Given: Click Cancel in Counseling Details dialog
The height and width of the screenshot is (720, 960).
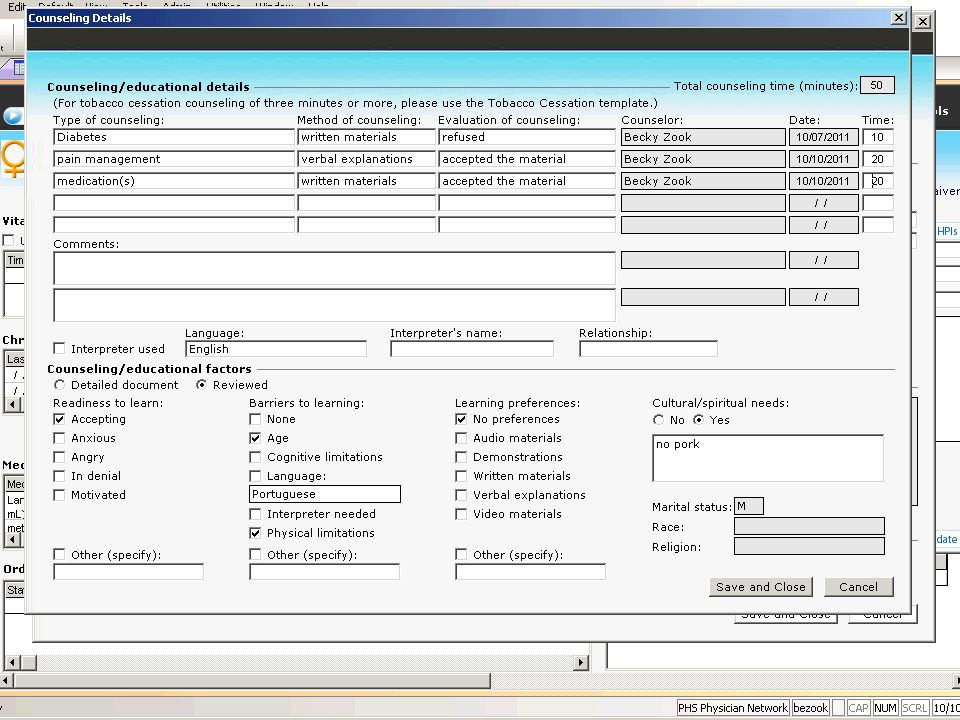Looking at the screenshot, I should 858,587.
